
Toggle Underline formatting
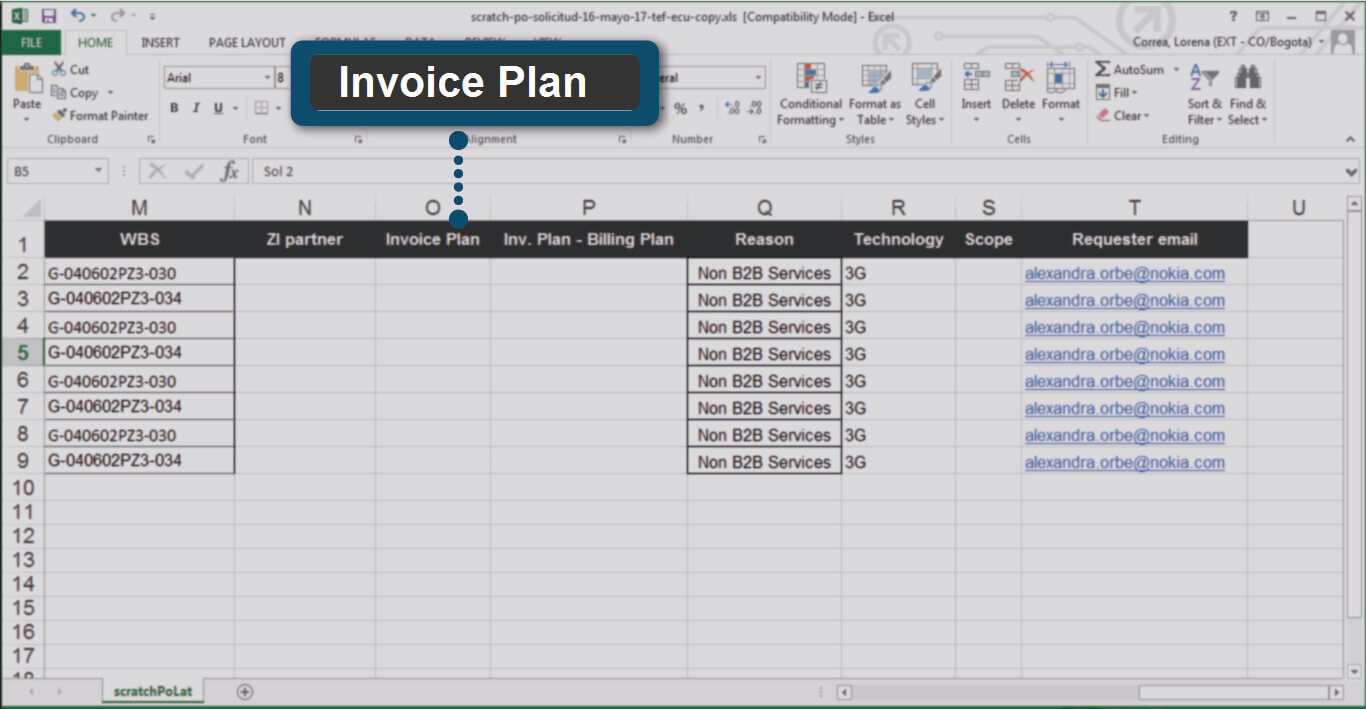click(218, 108)
